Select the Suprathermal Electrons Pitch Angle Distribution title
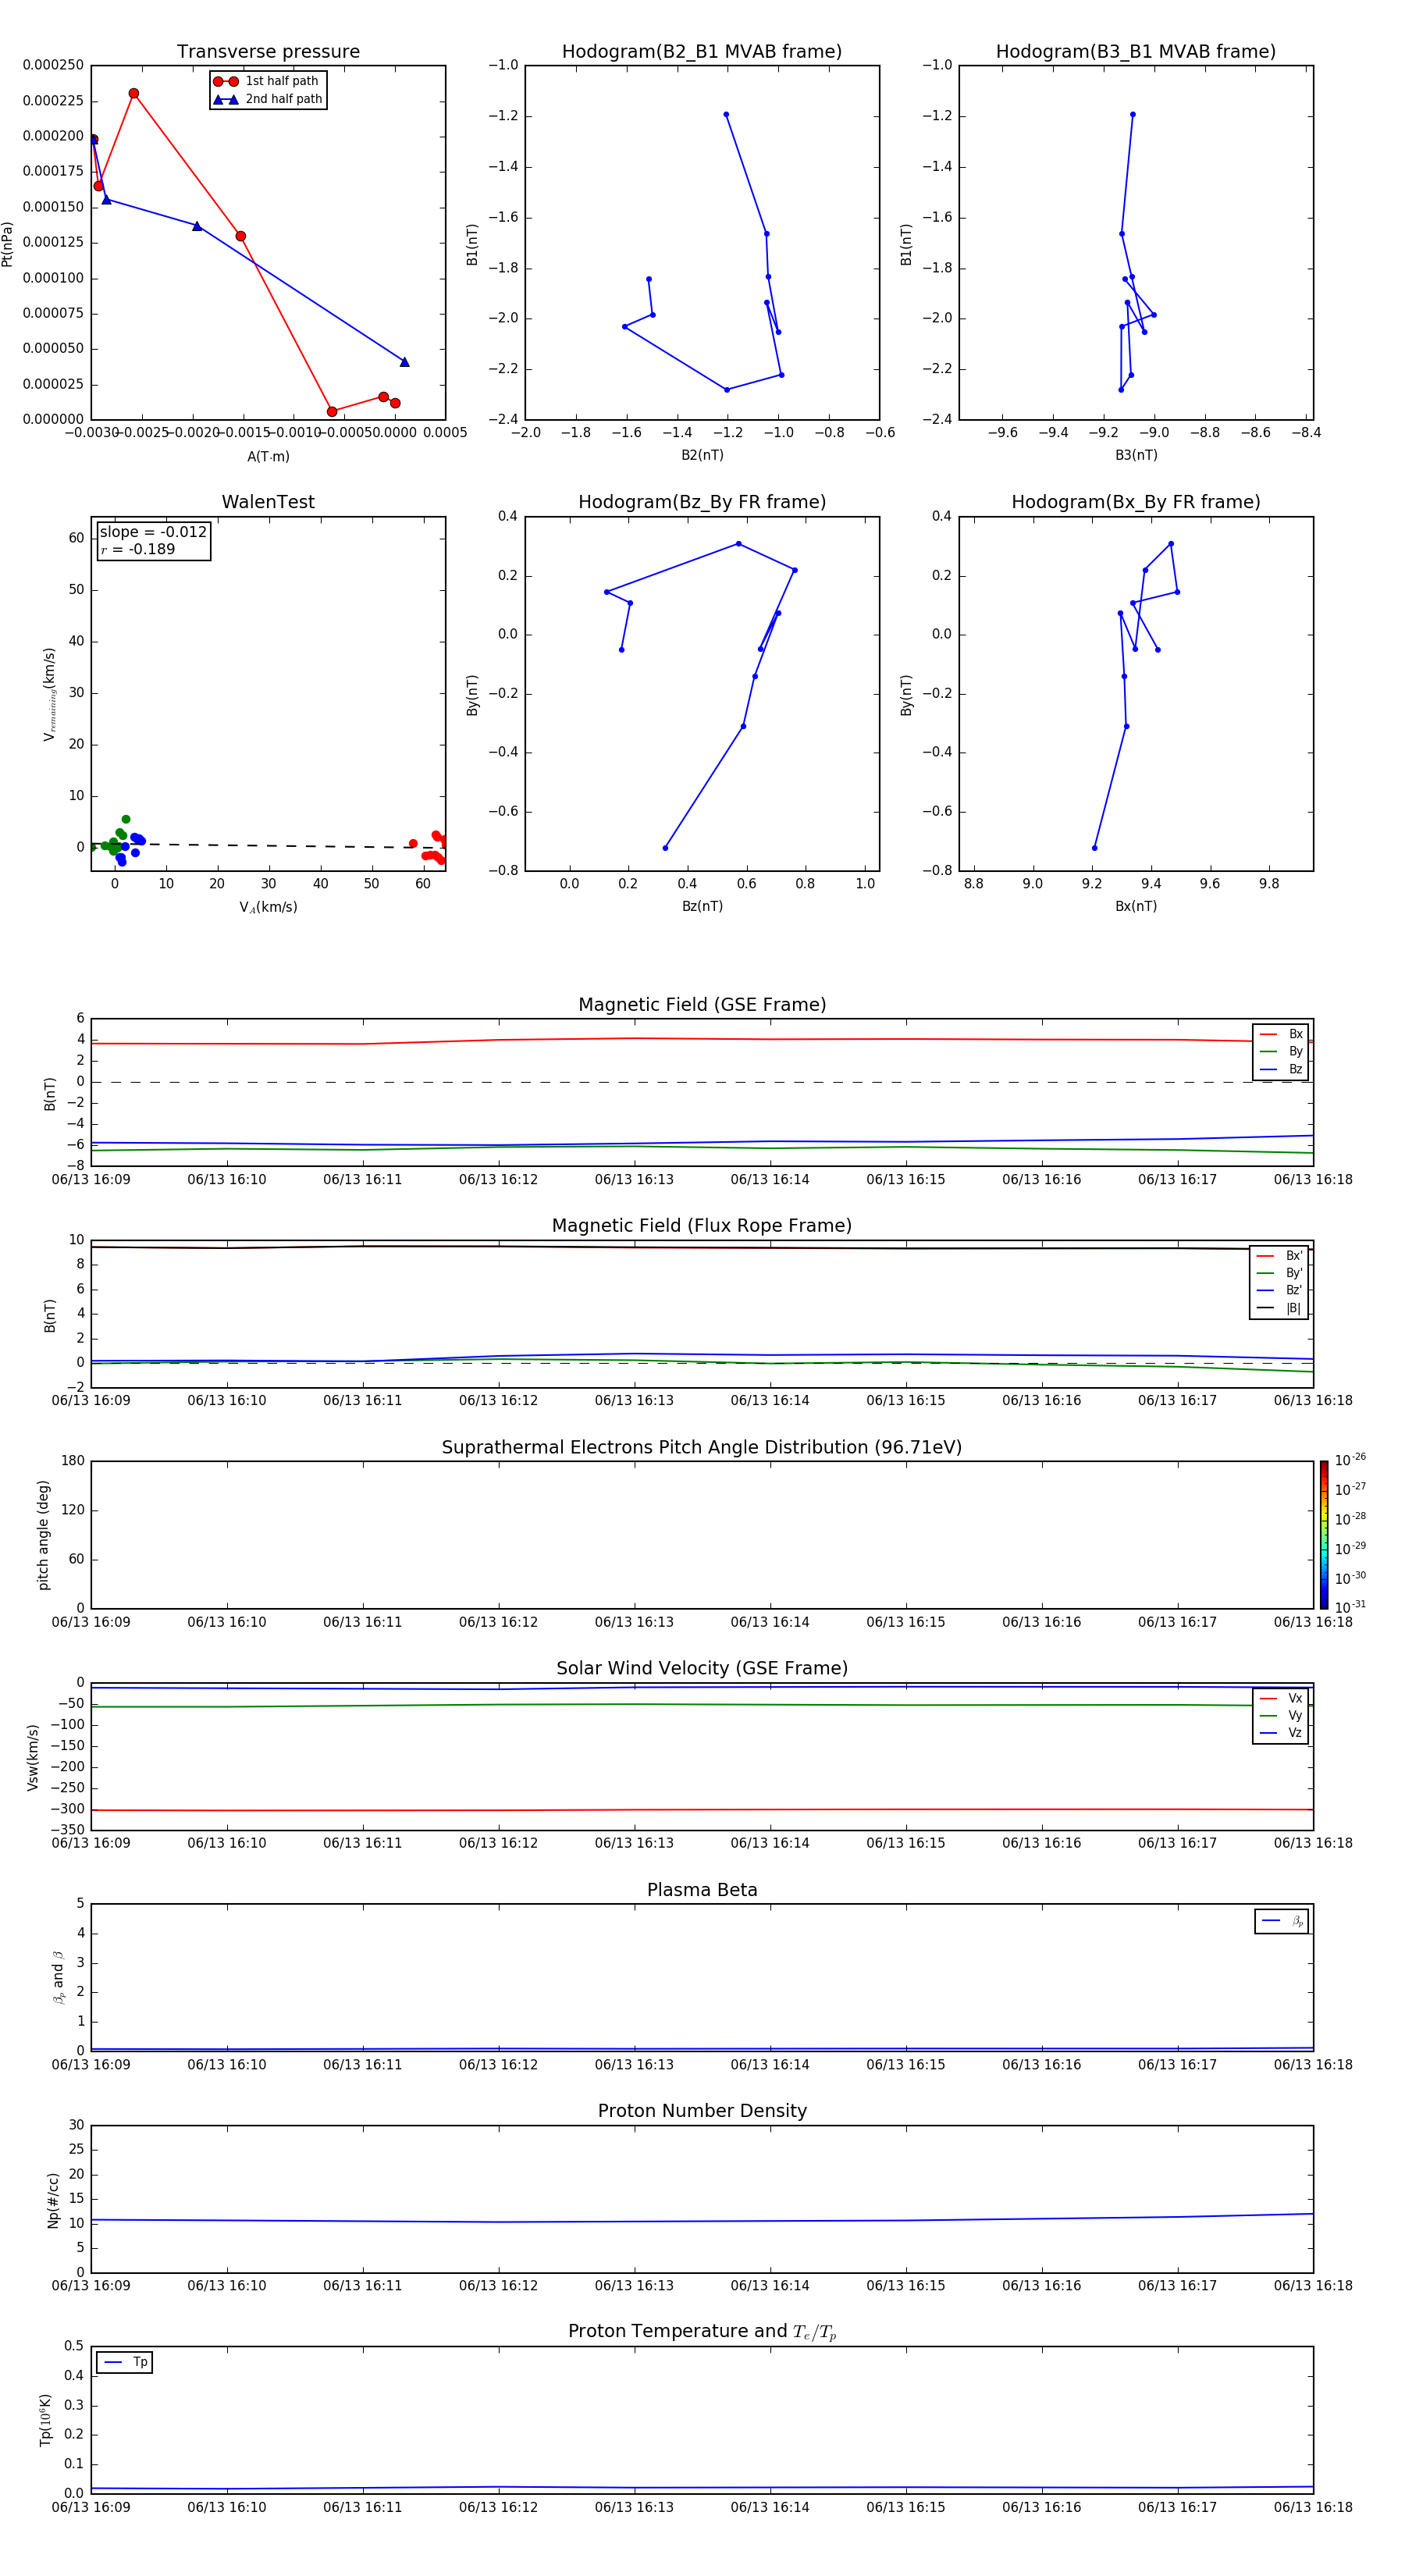Viewport: 1405px width, 2576px height. [702, 1448]
